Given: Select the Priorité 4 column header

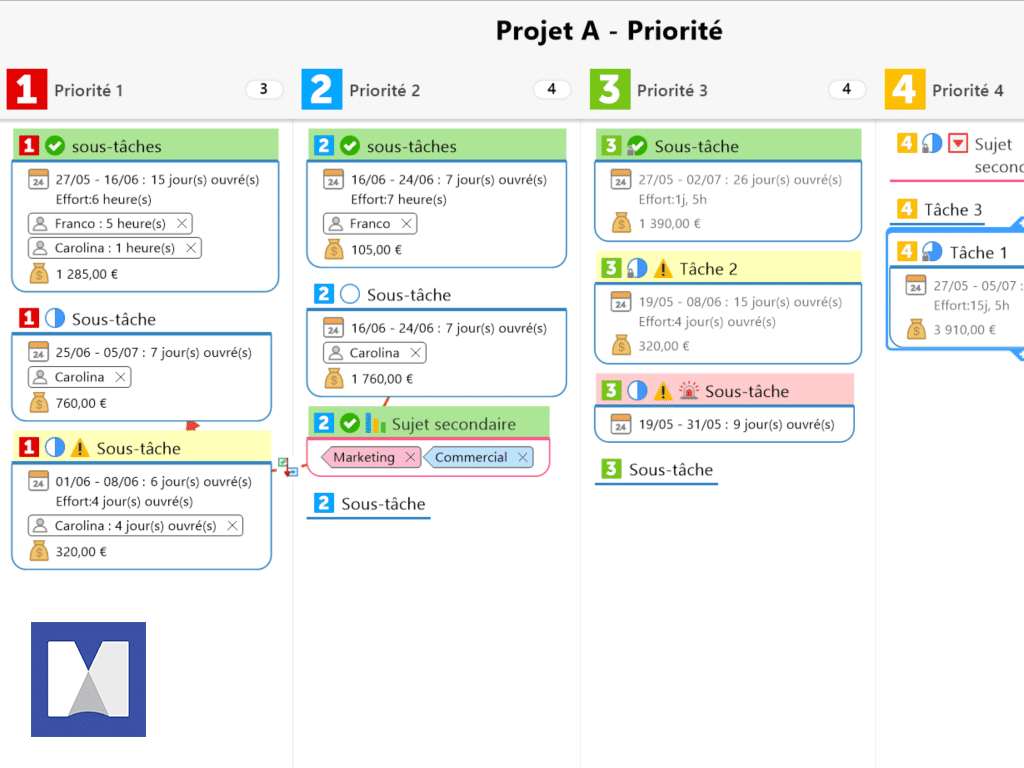Looking at the screenshot, I should (967, 90).
